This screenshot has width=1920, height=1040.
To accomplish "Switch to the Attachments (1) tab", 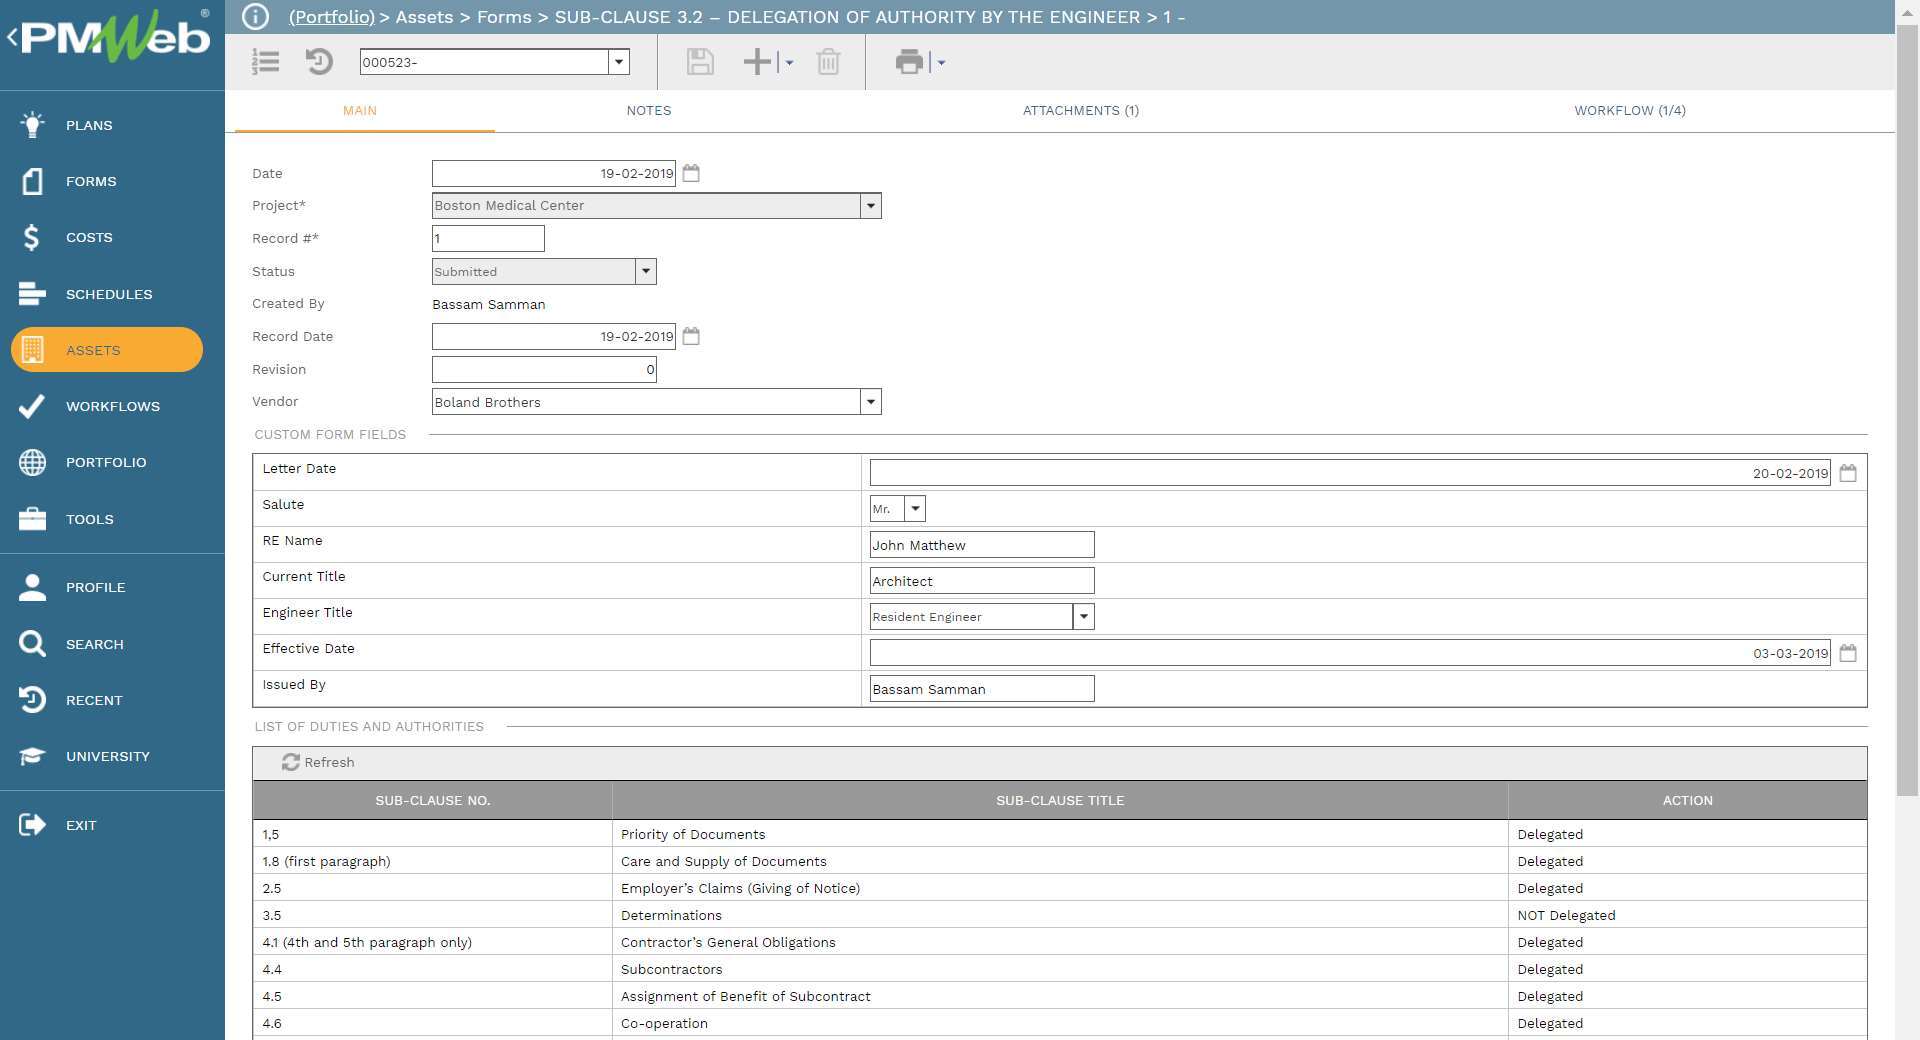I will pos(1081,111).
